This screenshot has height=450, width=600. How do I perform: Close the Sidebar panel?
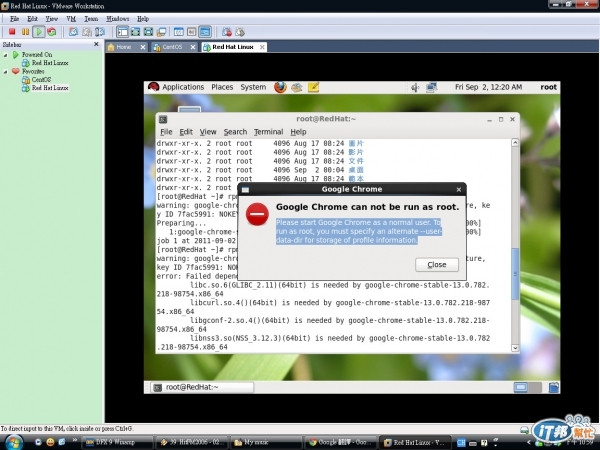(x=96, y=44)
